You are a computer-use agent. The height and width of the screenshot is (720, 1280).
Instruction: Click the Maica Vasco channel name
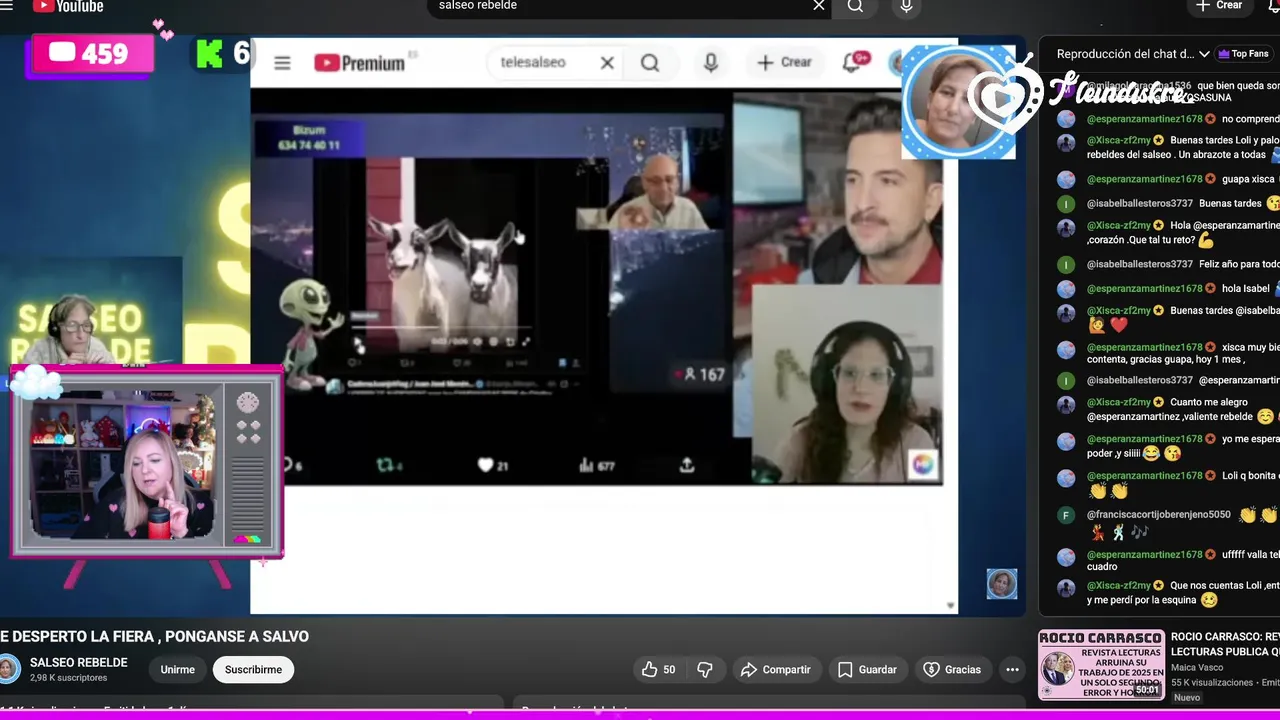pyautogui.click(x=1197, y=667)
